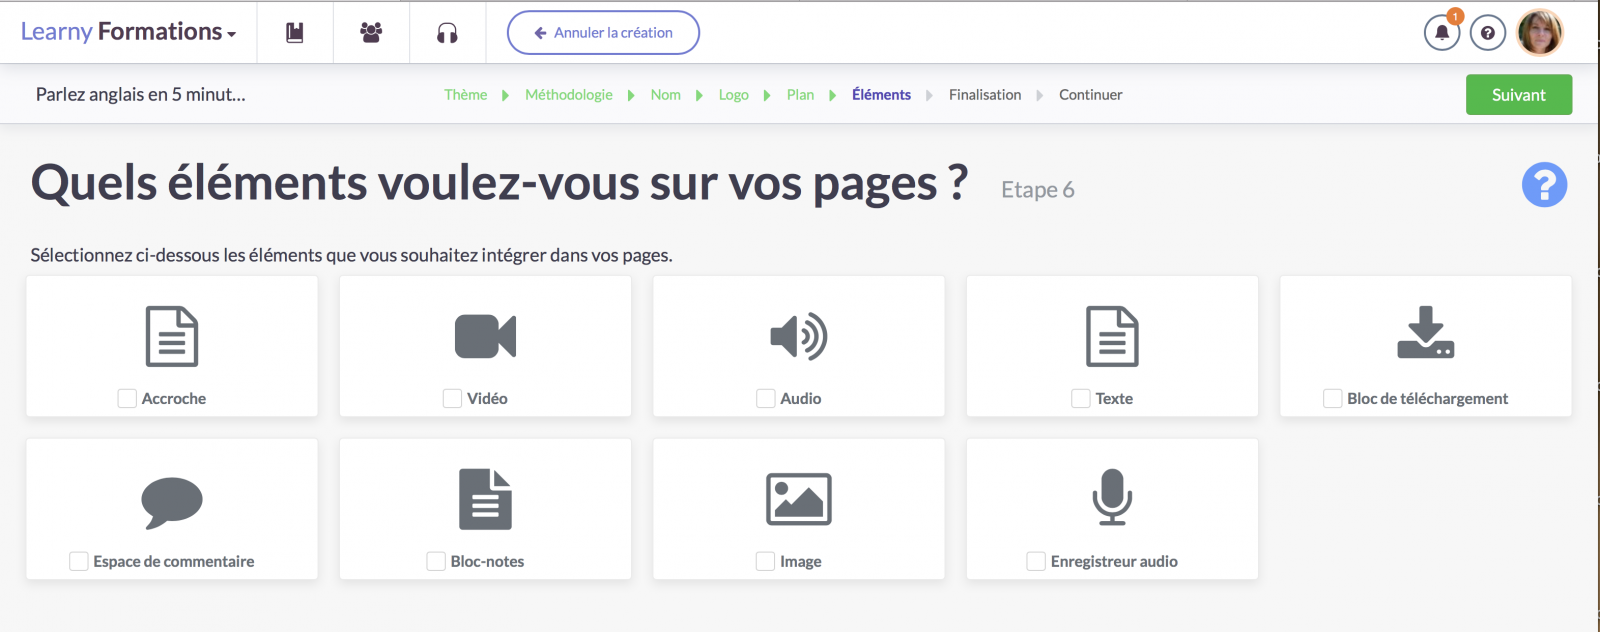Image resolution: width=1600 pixels, height=632 pixels.
Task: Click the Image picture icon
Action: pyautogui.click(x=799, y=499)
